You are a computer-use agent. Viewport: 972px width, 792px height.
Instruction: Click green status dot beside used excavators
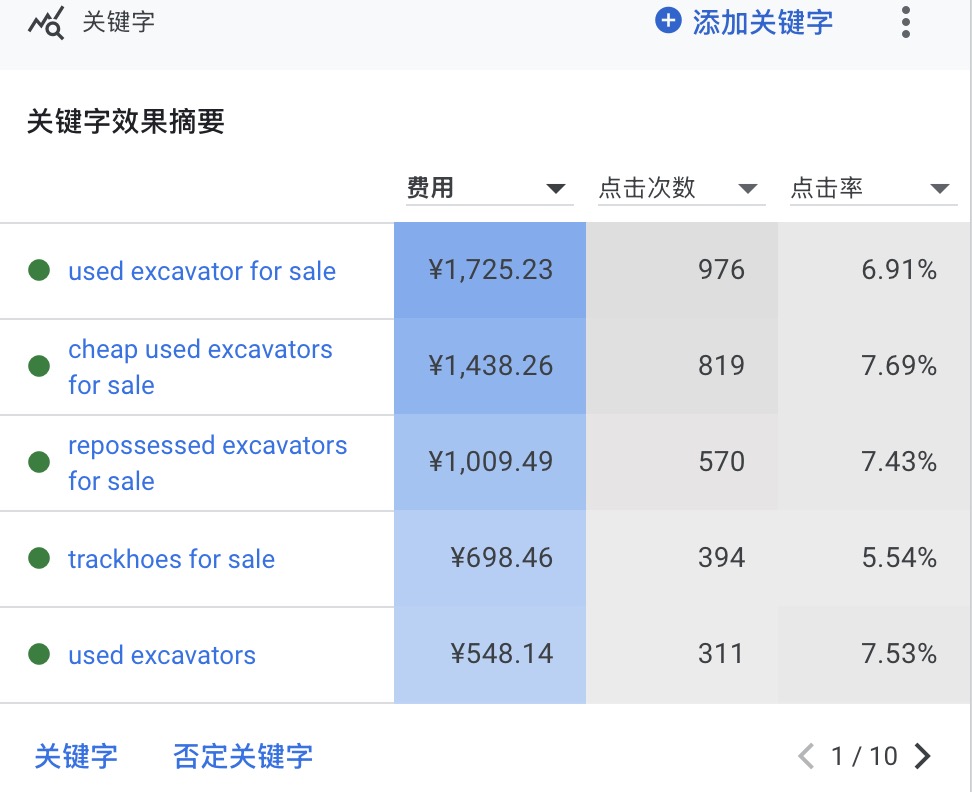[x=39, y=654]
